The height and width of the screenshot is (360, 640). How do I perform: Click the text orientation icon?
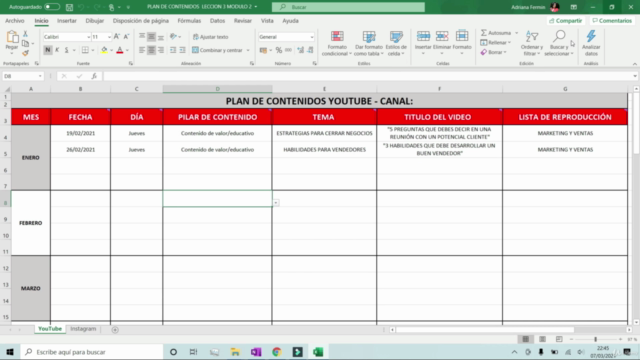pyautogui.click(x=173, y=37)
